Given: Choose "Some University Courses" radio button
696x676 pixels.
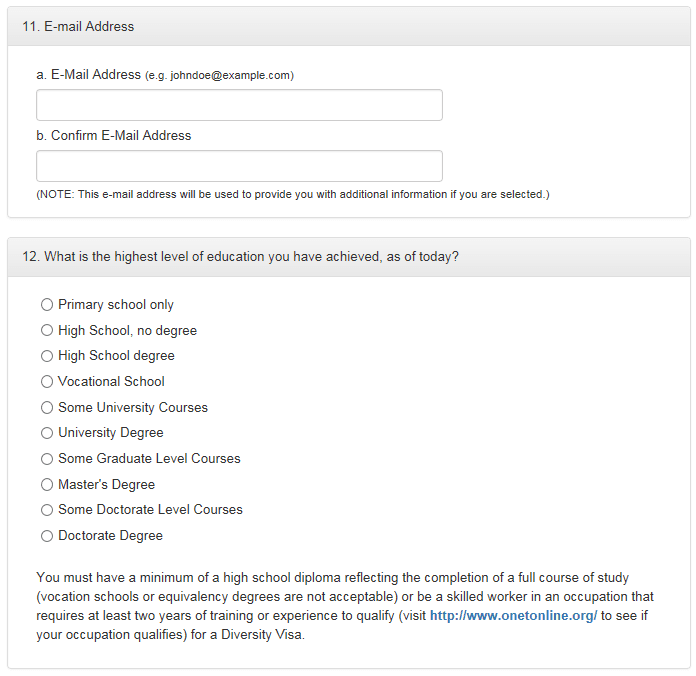Looking at the screenshot, I should [x=47, y=407].
